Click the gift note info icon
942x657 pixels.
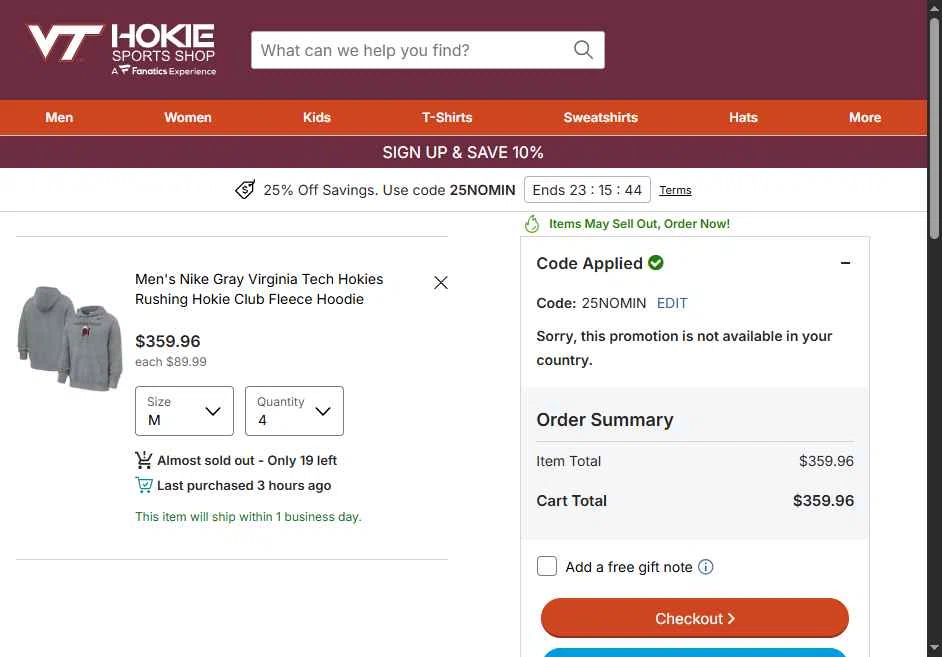[x=706, y=567]
